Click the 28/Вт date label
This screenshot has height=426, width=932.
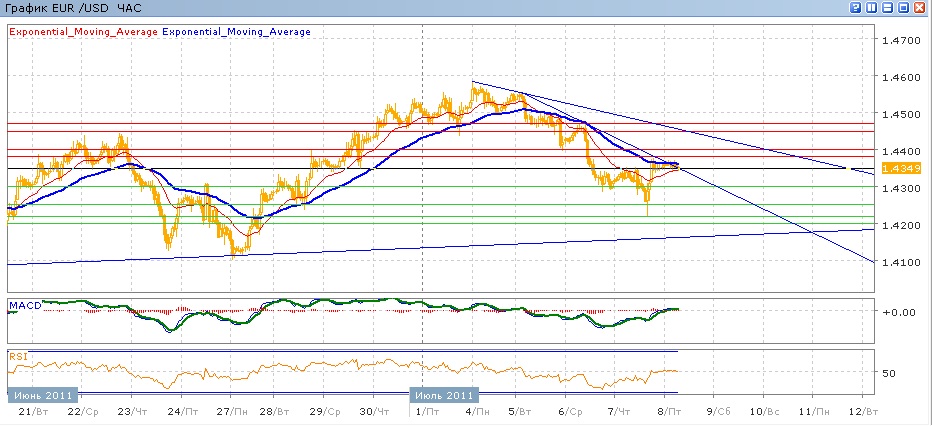pyautogui.click(x=275, y=412)
